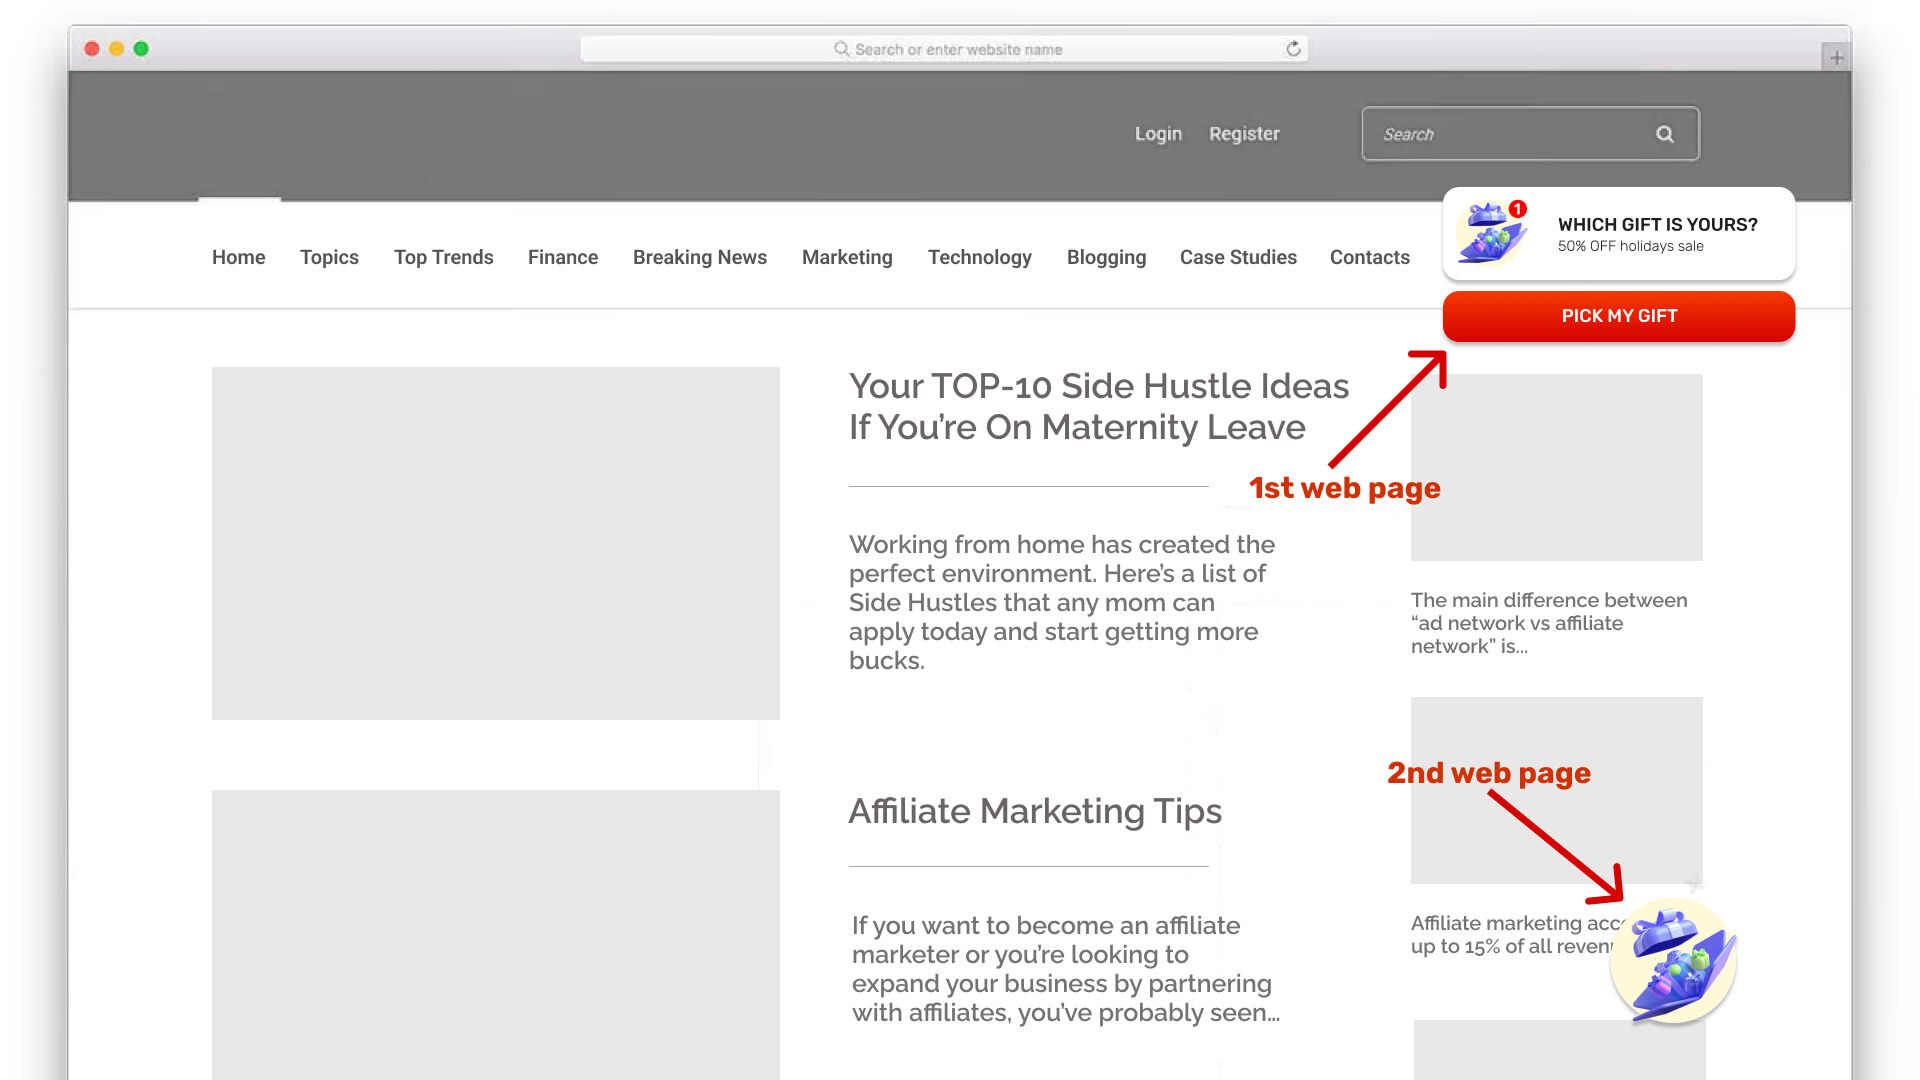Select the Home navigation item
The width and height of the screenshot is (1920, 1080).
pyautogui.click(x=238, y=257)
